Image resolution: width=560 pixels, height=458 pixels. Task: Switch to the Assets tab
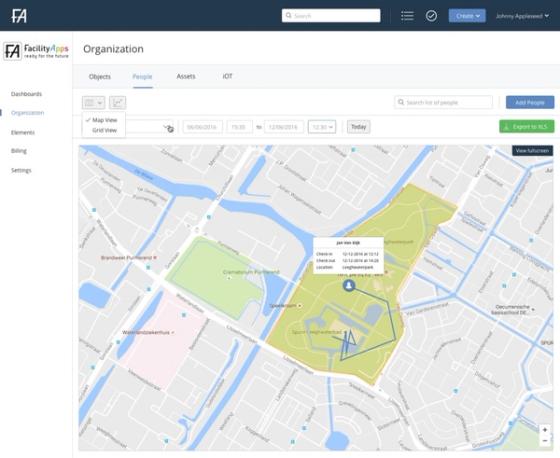pyautogui.click(x=186, y=76)
